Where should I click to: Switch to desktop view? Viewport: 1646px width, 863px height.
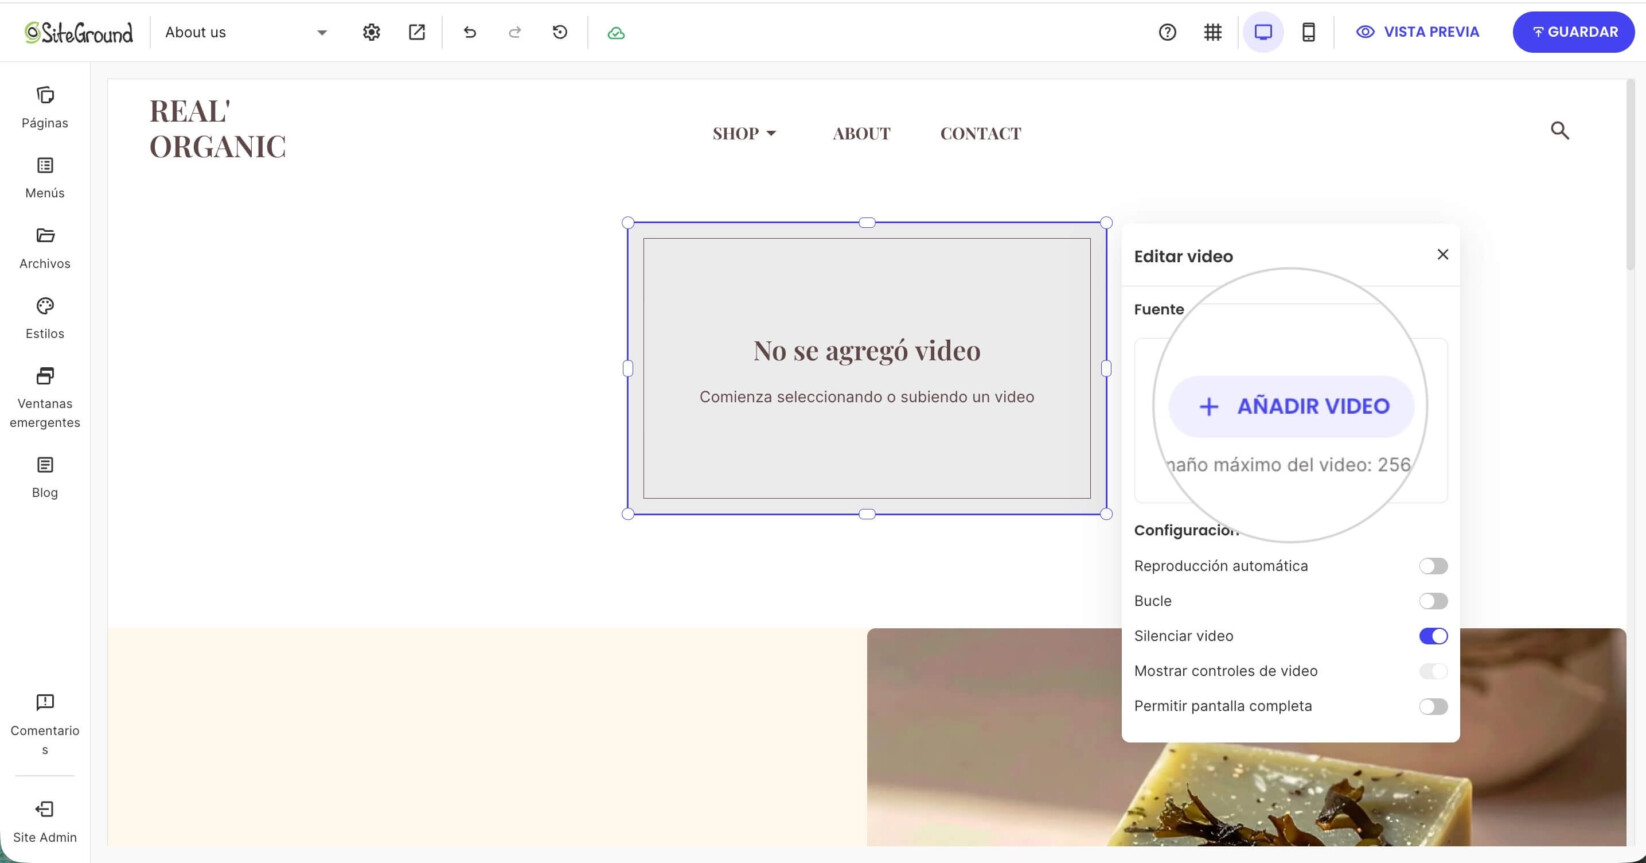1263,32
